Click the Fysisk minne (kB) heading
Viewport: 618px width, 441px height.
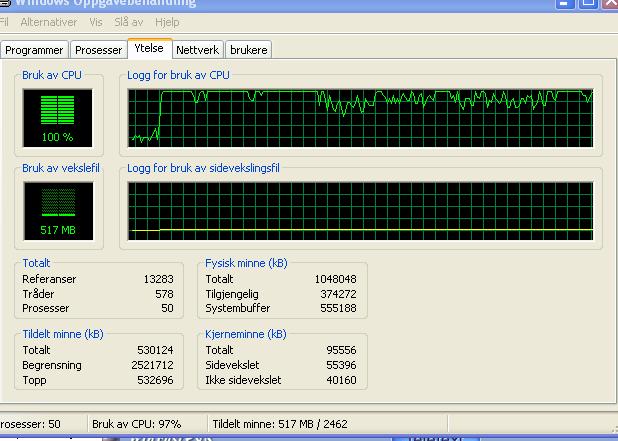246,263
